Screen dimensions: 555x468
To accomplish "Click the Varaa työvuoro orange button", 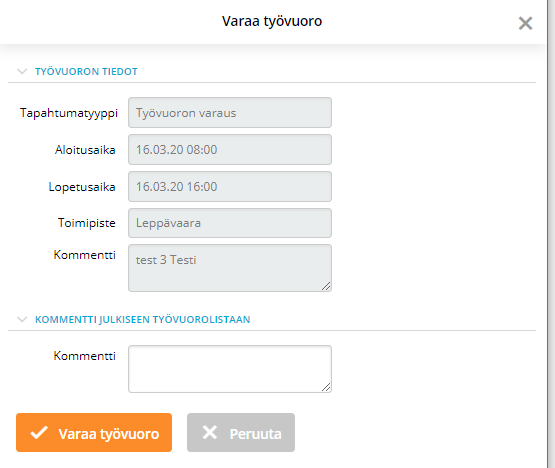I will point(94,433).
